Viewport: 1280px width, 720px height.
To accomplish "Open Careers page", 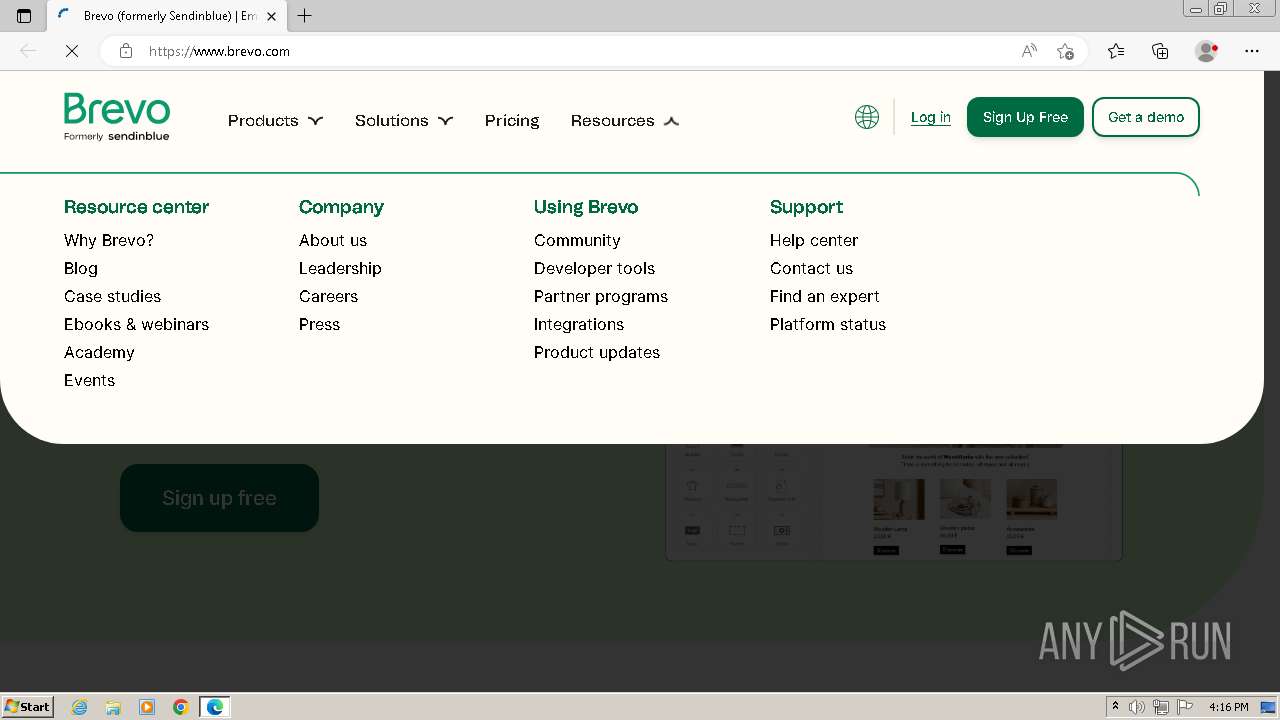I will point(328,296).
